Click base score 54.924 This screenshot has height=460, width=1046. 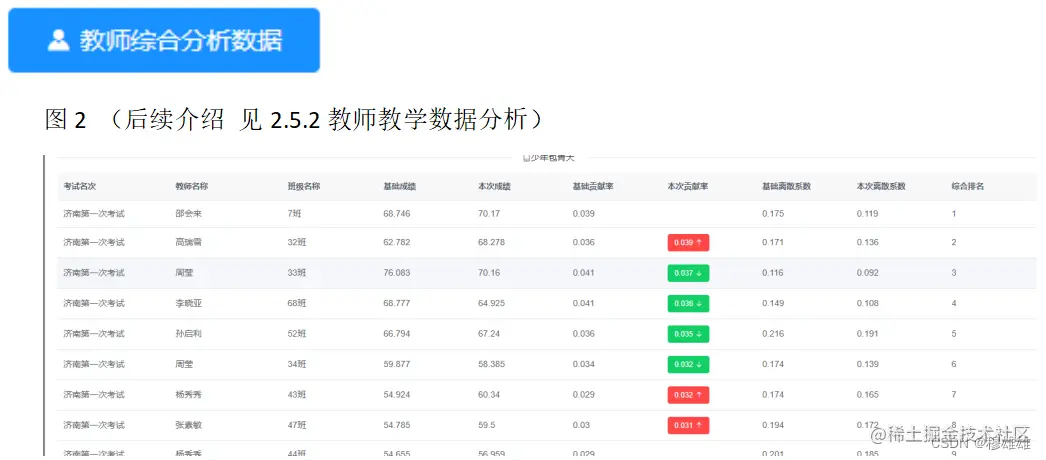(x=397, y=395)
